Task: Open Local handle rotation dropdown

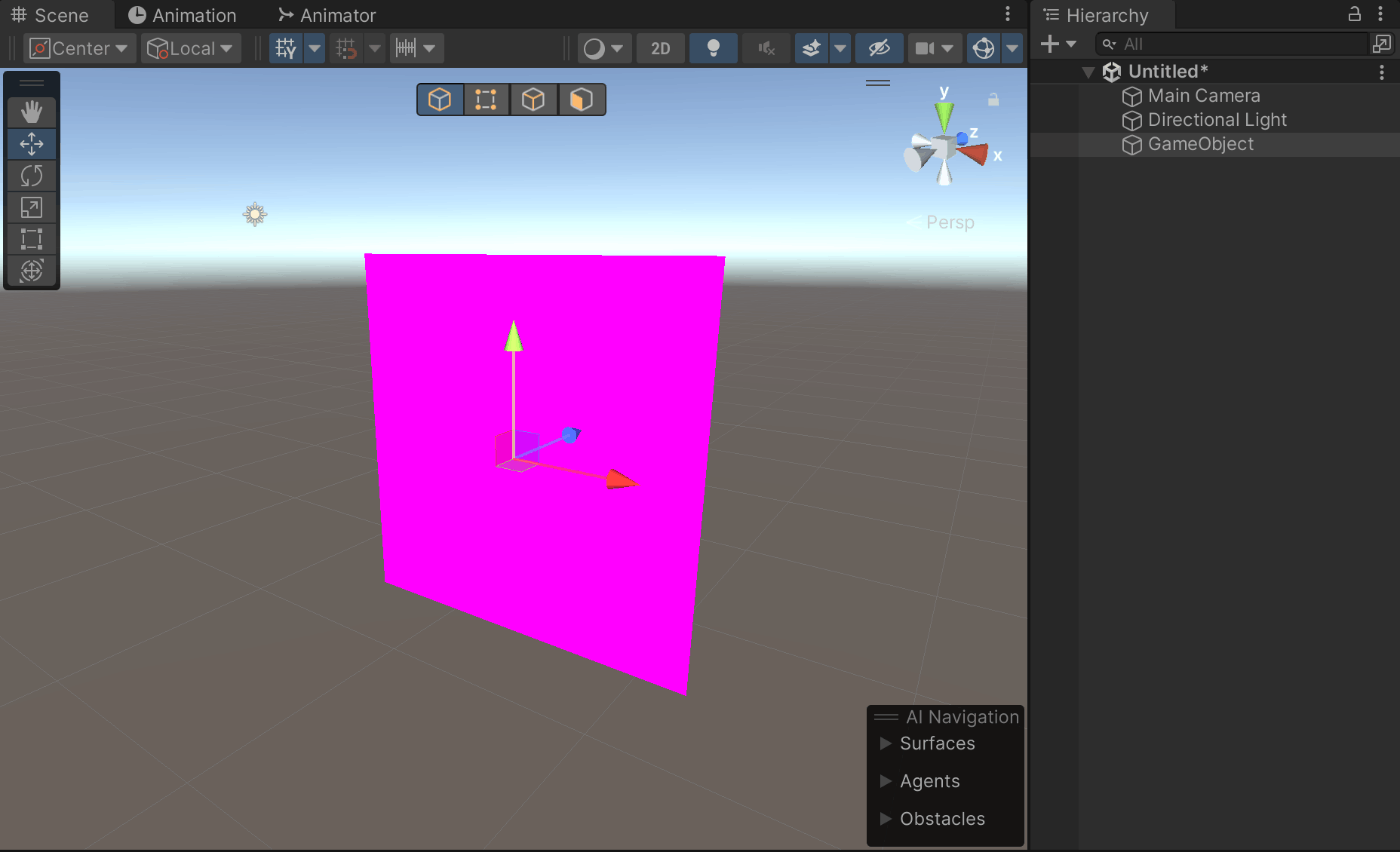Action: click(191, 48)
